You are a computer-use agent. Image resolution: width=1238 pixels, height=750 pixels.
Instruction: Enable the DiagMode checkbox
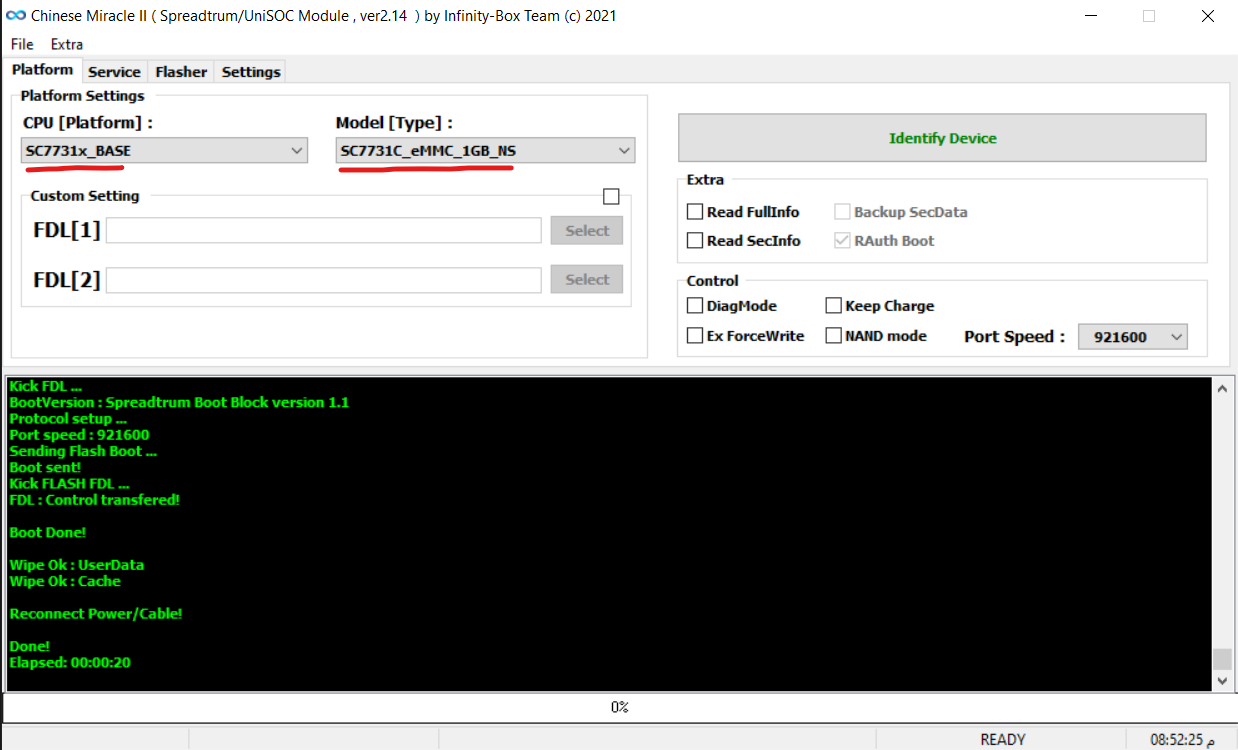coord(695,306)
